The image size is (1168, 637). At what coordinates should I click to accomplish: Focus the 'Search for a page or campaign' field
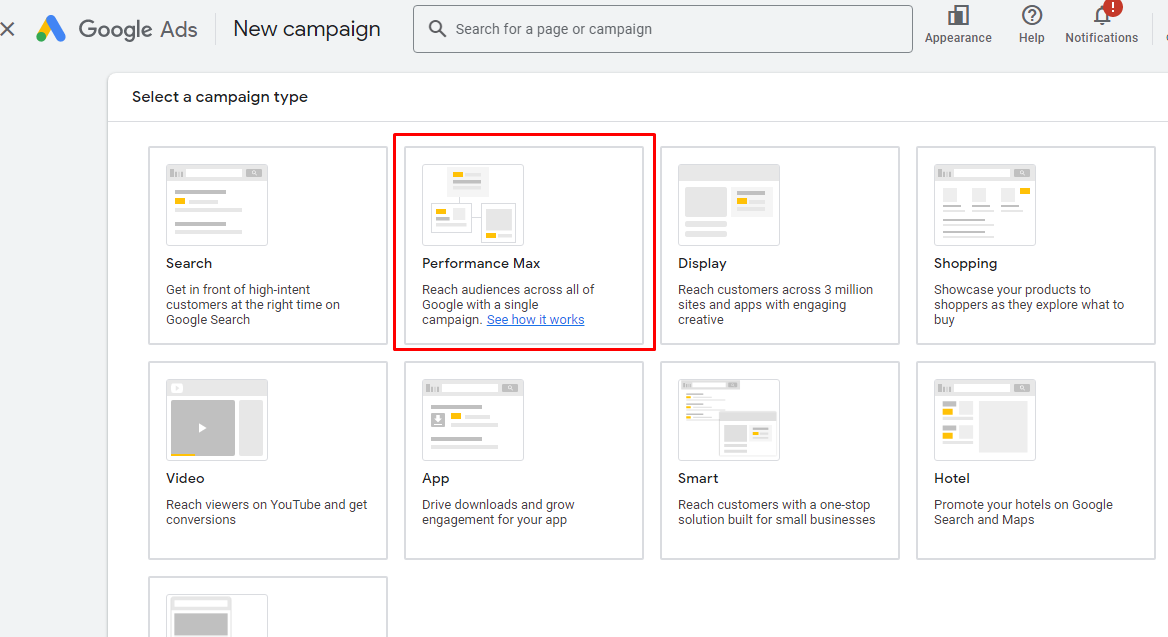[x=662, y=29]
